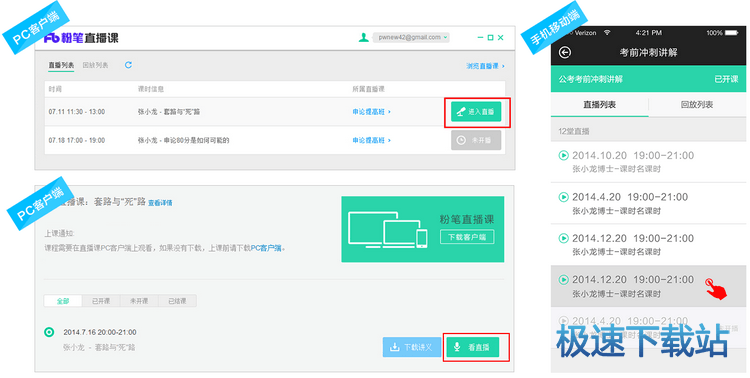Open 浏览直播课 link
This screenshot has width=750, height=378.
pyautogui.click(x=485, y=66)
